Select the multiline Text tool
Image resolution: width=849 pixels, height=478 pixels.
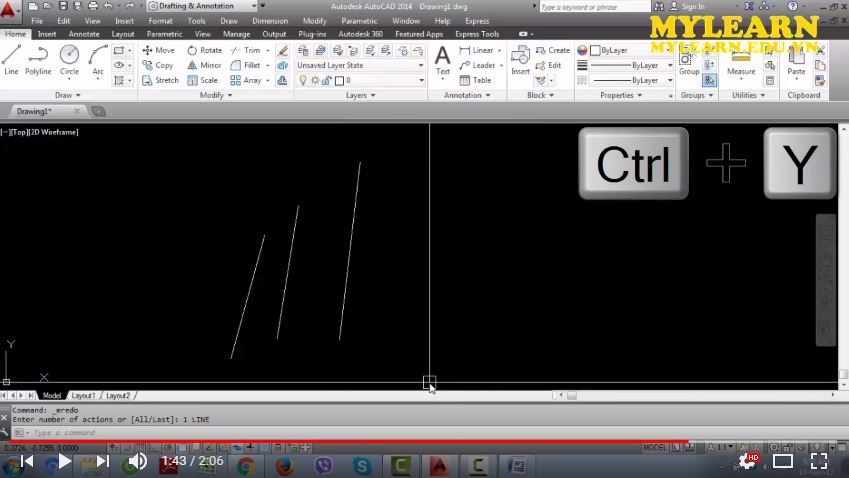click(442, 60)
